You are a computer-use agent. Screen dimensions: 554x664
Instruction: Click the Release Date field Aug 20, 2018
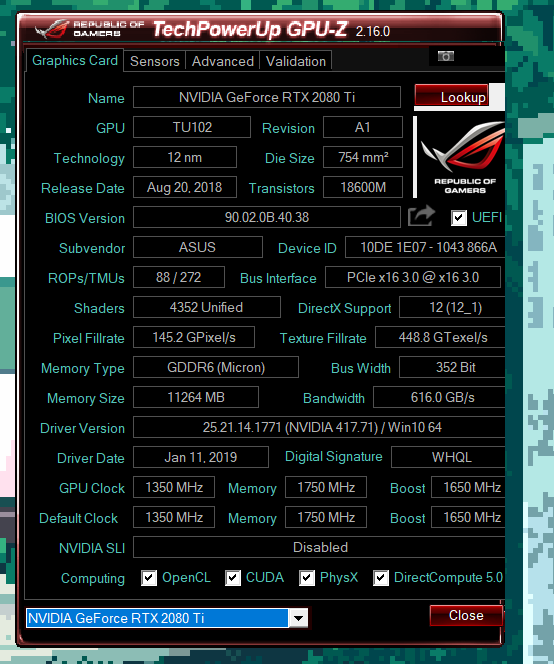(x=185, y=187)
